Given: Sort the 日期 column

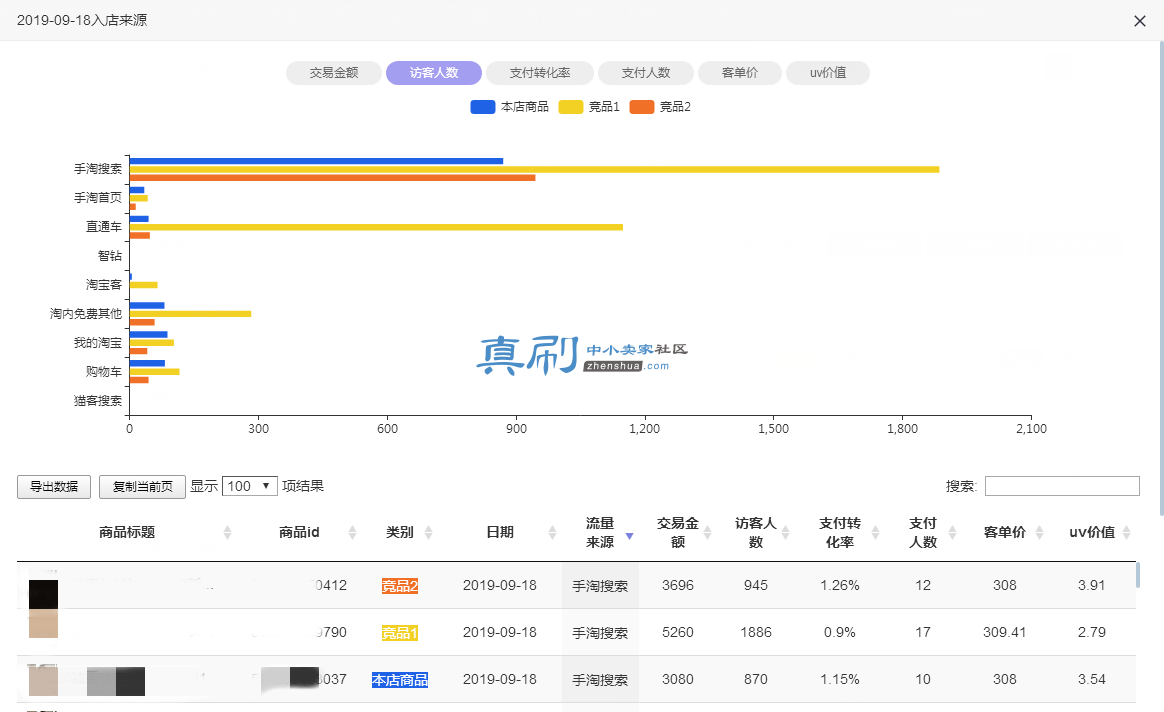Looking at the screenshot, I should (552, 532).
